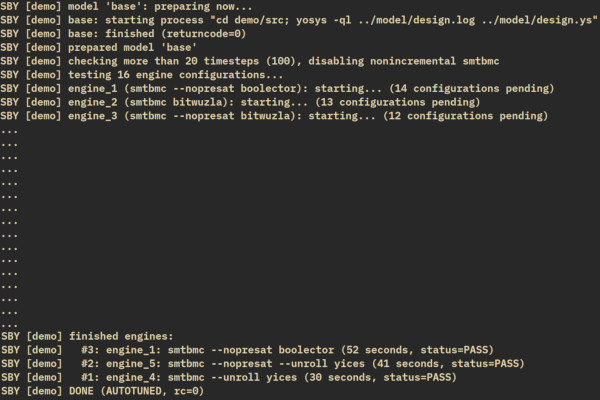The height and width of the screenshot is (400, 600).
Task: Click "12 configurations pending" text
Action: [x=465, y=116]
